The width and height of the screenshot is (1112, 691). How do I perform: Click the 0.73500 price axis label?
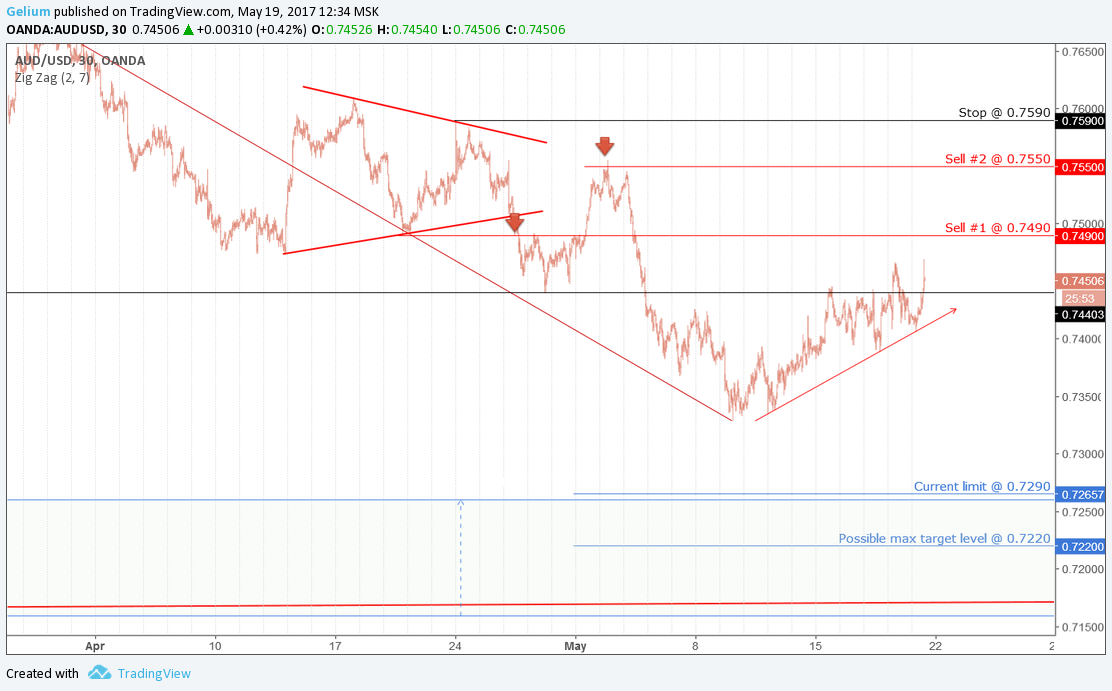click(x=1082, y=397)
